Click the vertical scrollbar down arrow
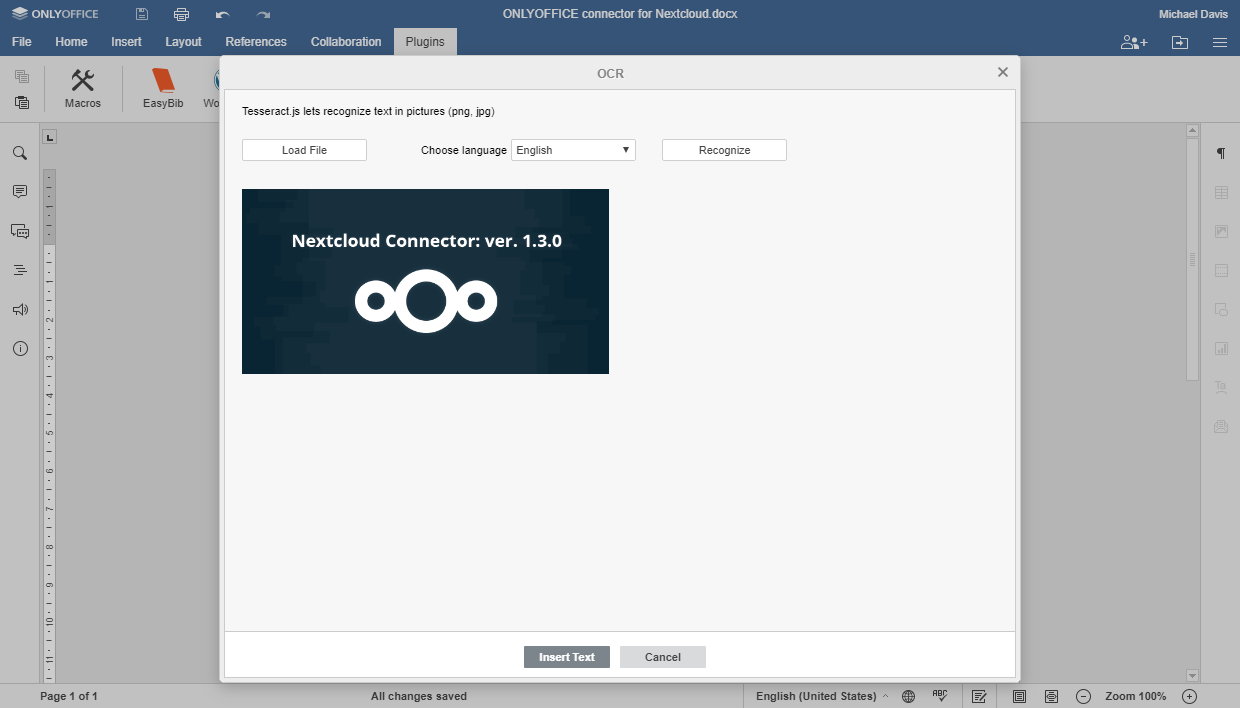1240x708 pixels. click(1192, 676)
